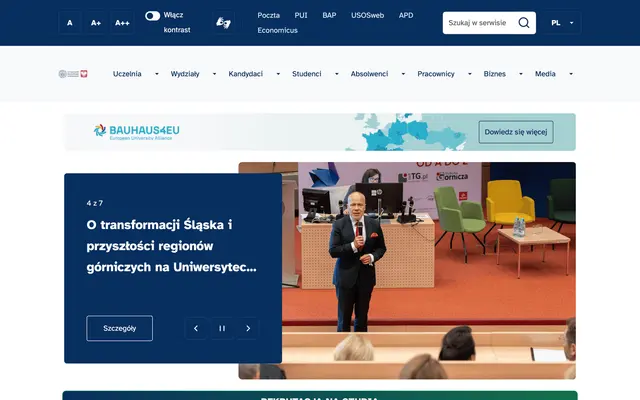Open the Studenci menu item
The image size is (640, 400).
tap(307, 74)
